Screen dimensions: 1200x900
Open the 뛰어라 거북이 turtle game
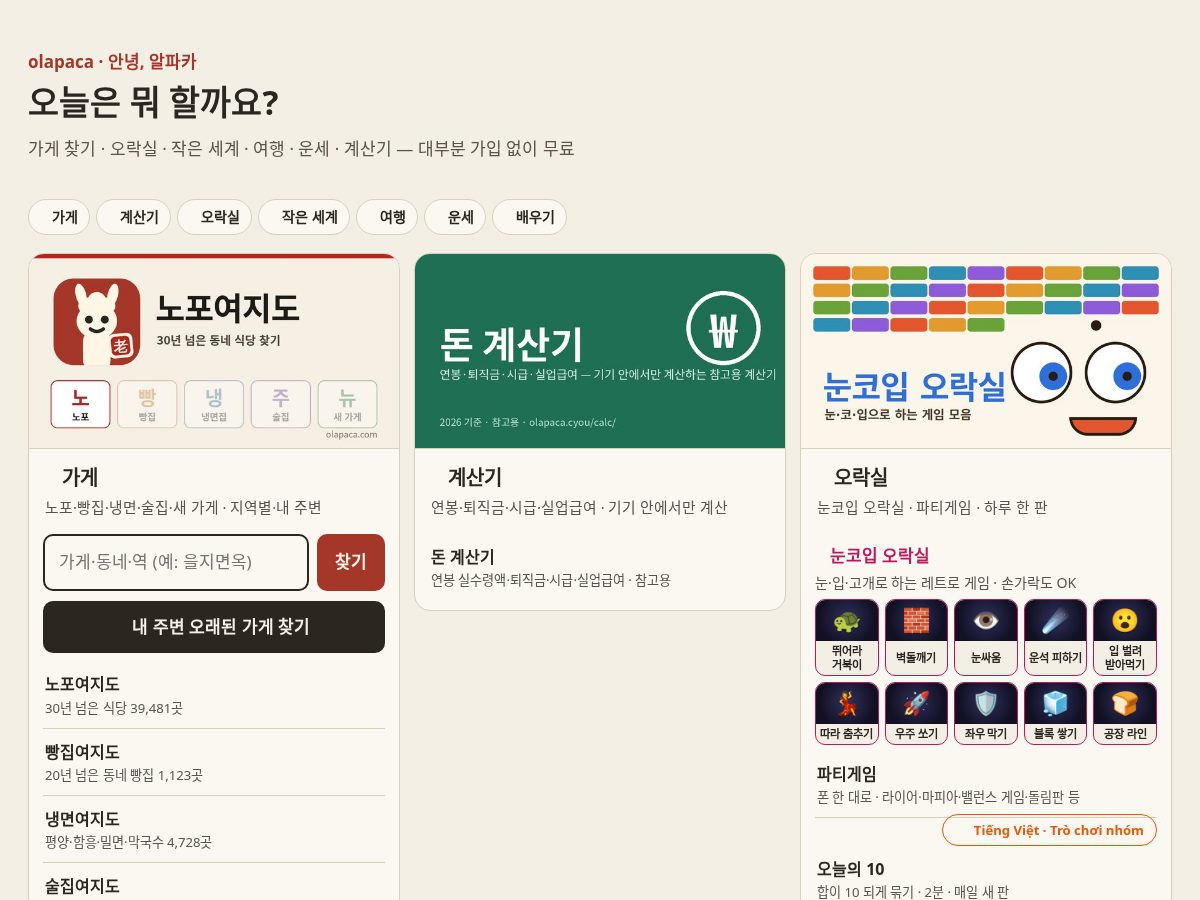(x=847, y=637)
